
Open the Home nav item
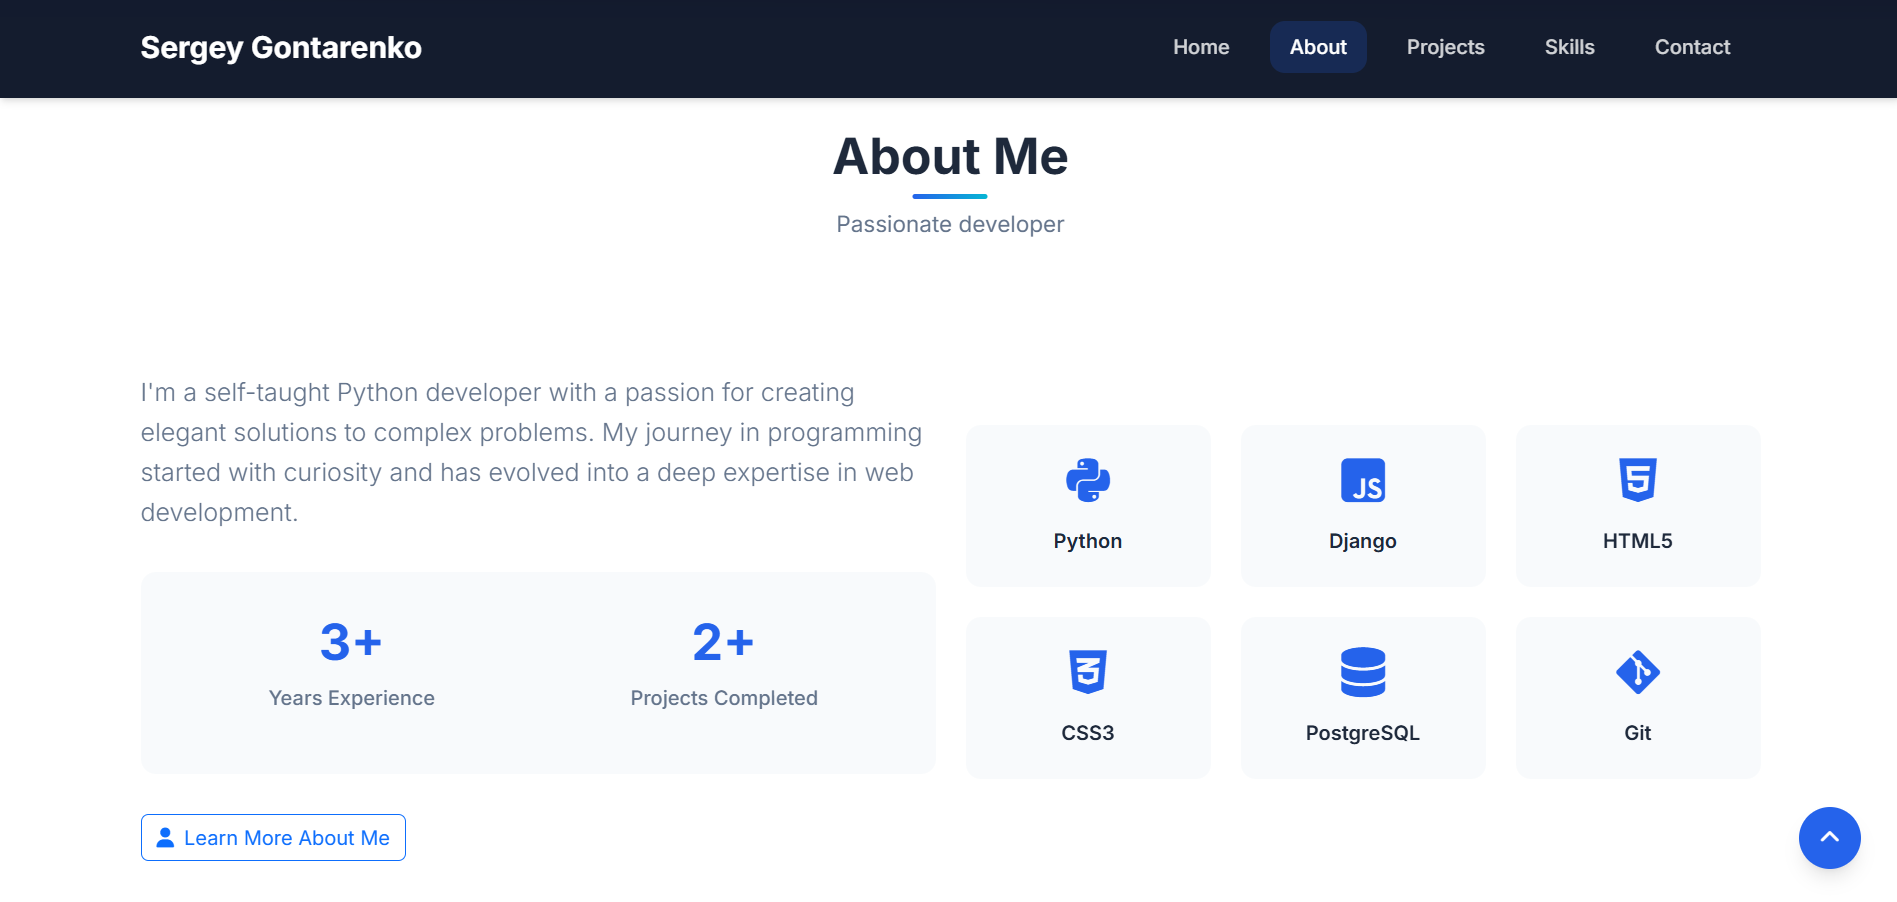pos(1201,47)
